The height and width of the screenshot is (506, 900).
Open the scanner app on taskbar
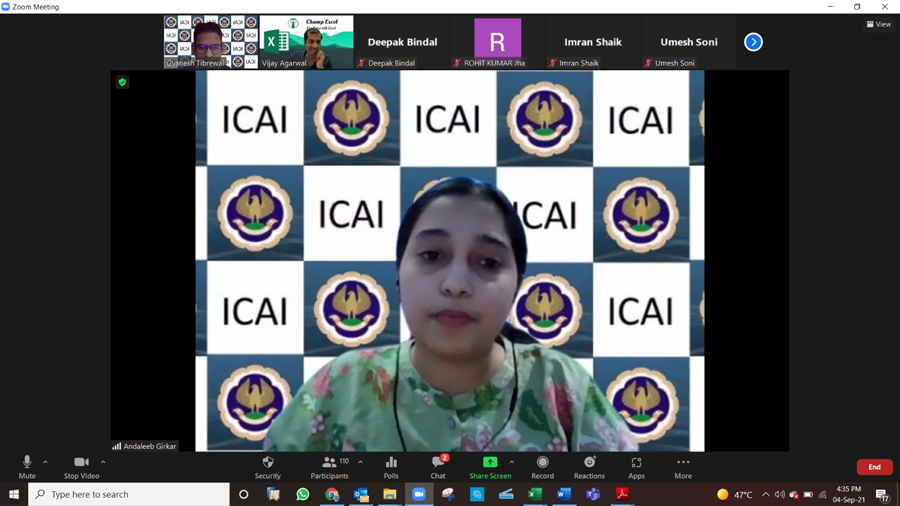(506, 494)
